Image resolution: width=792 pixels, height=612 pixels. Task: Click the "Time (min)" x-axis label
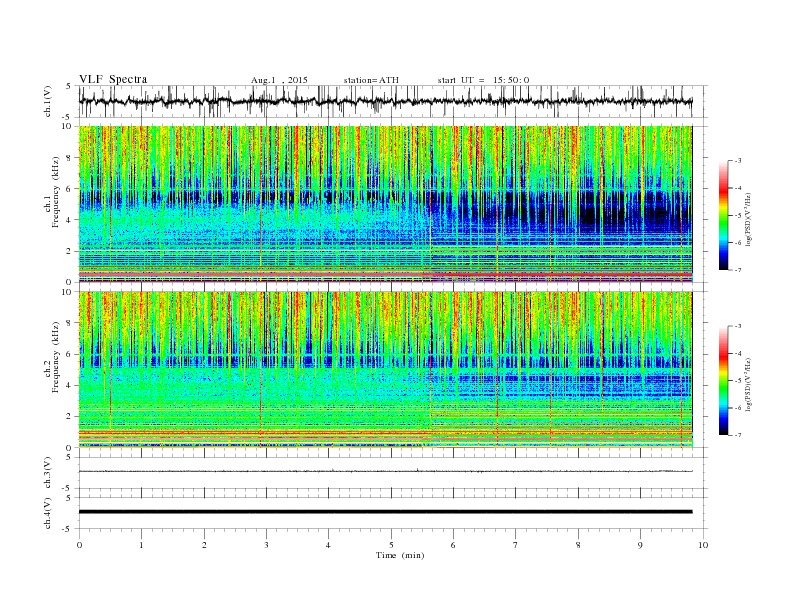click(x=400, y=555)
